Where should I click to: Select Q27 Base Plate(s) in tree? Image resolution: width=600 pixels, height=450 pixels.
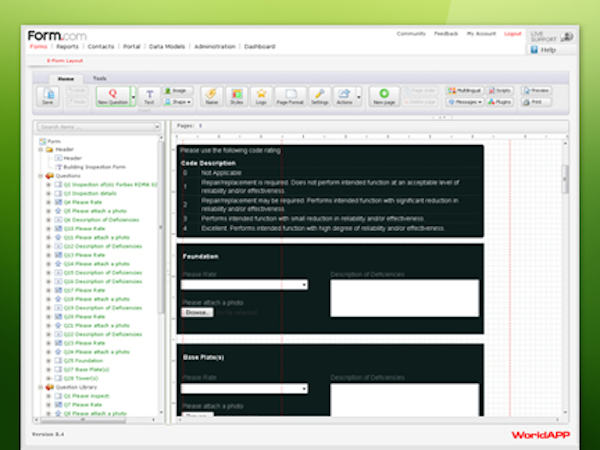click(x=86, y=369)
